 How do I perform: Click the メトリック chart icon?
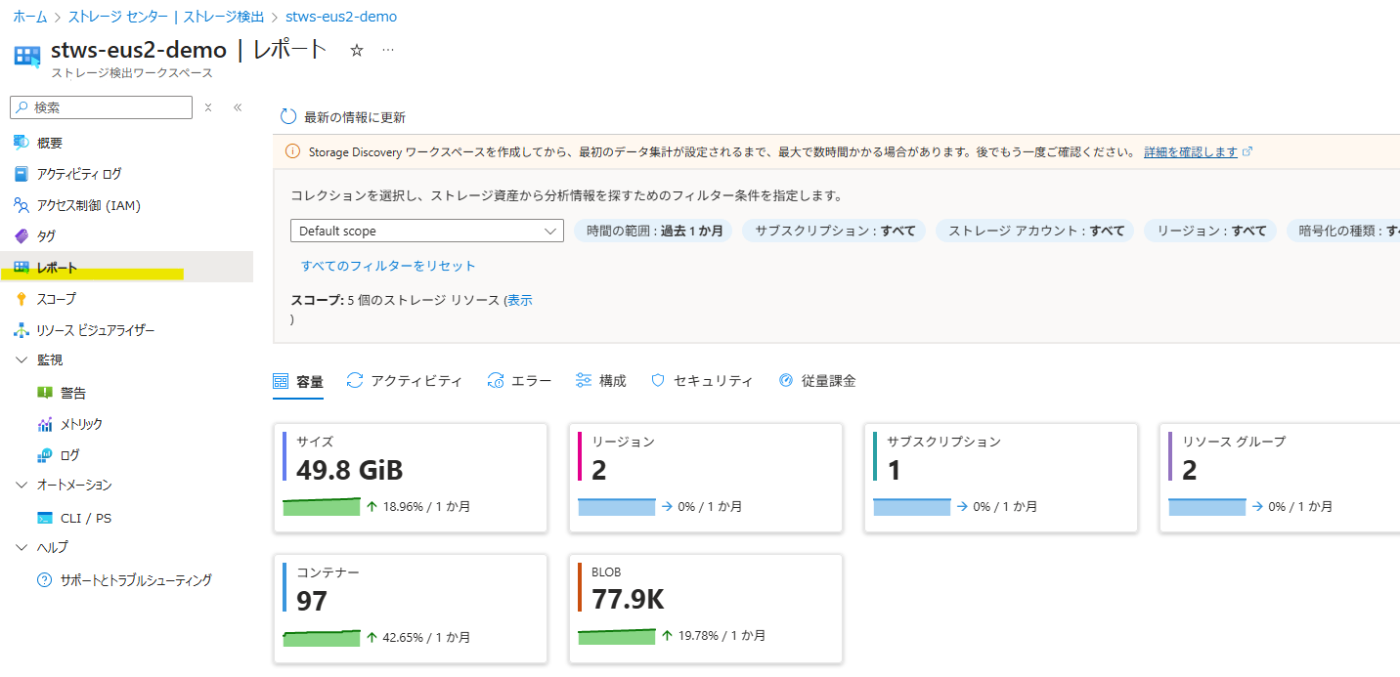tap(45, 424)
